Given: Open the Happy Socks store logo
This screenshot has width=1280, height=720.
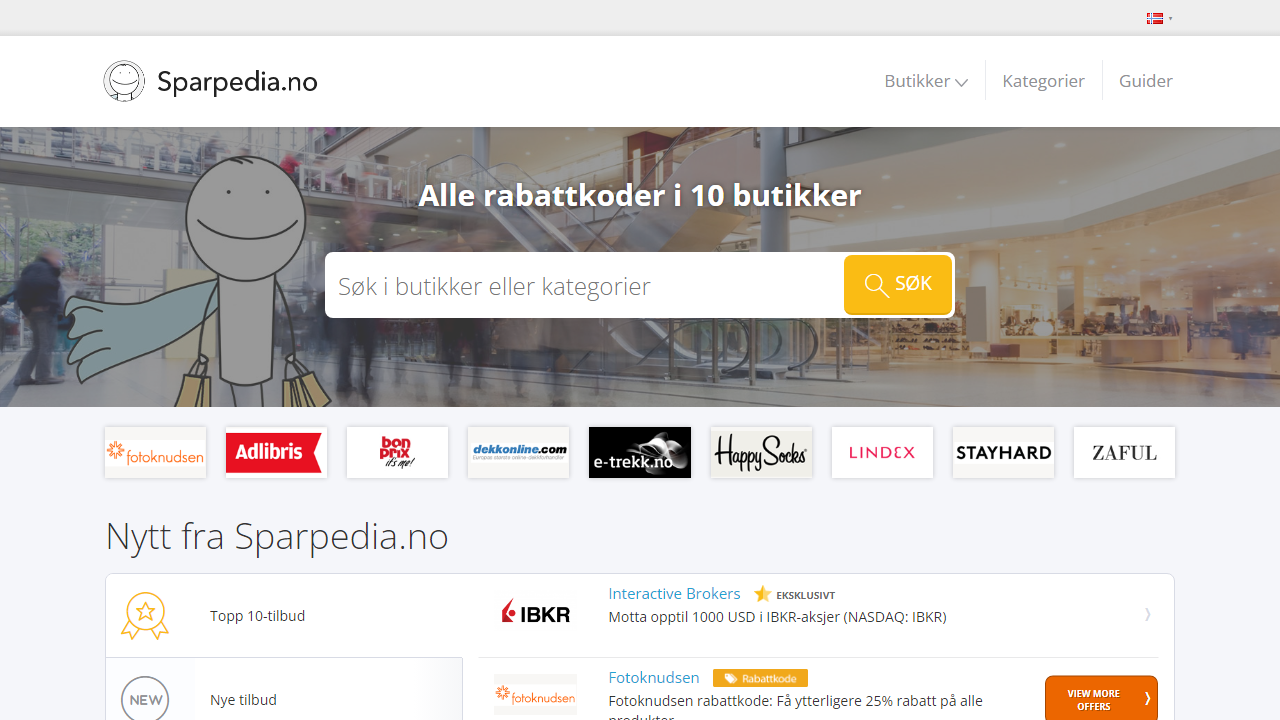Looking at the screenshot, I should [761, 452].
